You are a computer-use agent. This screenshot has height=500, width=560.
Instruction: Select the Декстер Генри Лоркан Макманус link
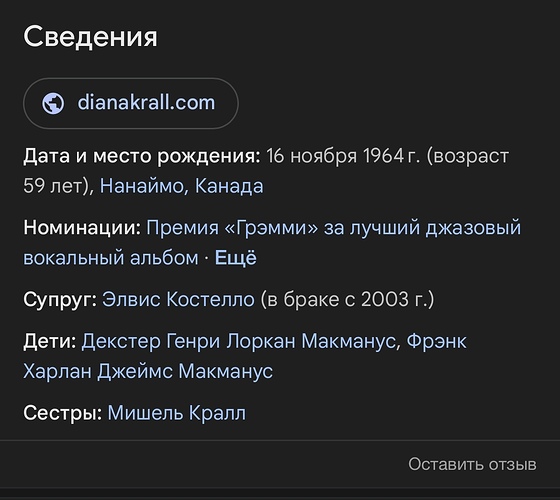point(239,341)
